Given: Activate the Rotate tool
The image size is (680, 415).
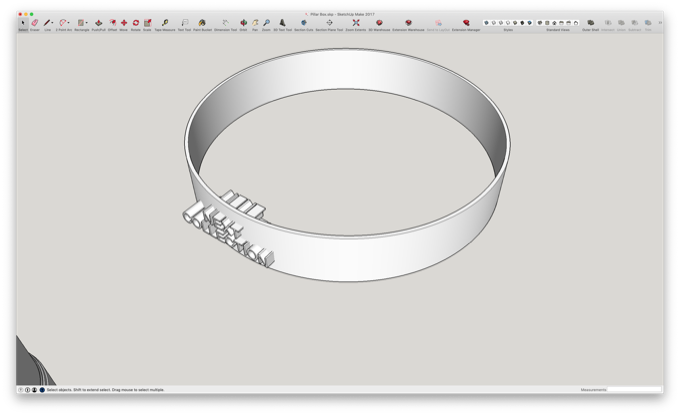Looking at the screenshot, I should coord(136,23).
